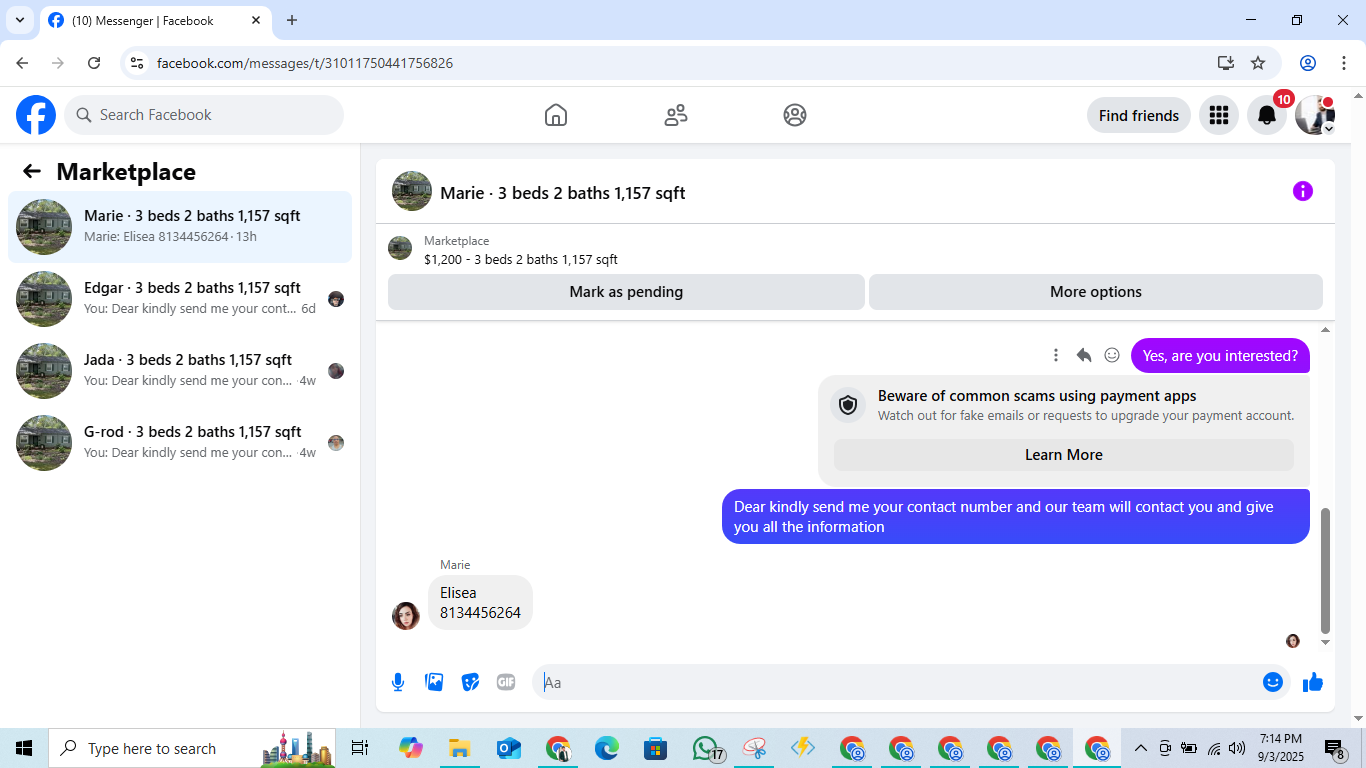
Task: Bookmark this page with star icon
Action: (x=1258, y=63)
